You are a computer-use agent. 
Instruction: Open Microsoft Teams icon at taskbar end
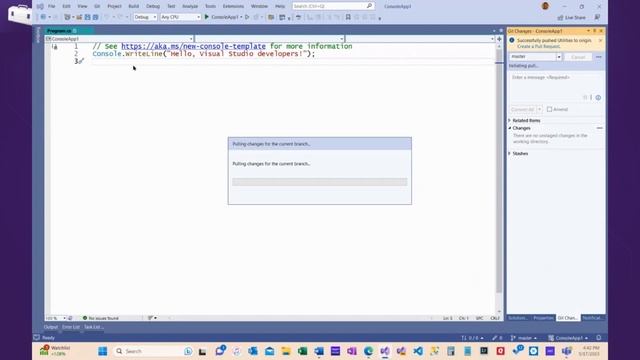click(567, 351)
